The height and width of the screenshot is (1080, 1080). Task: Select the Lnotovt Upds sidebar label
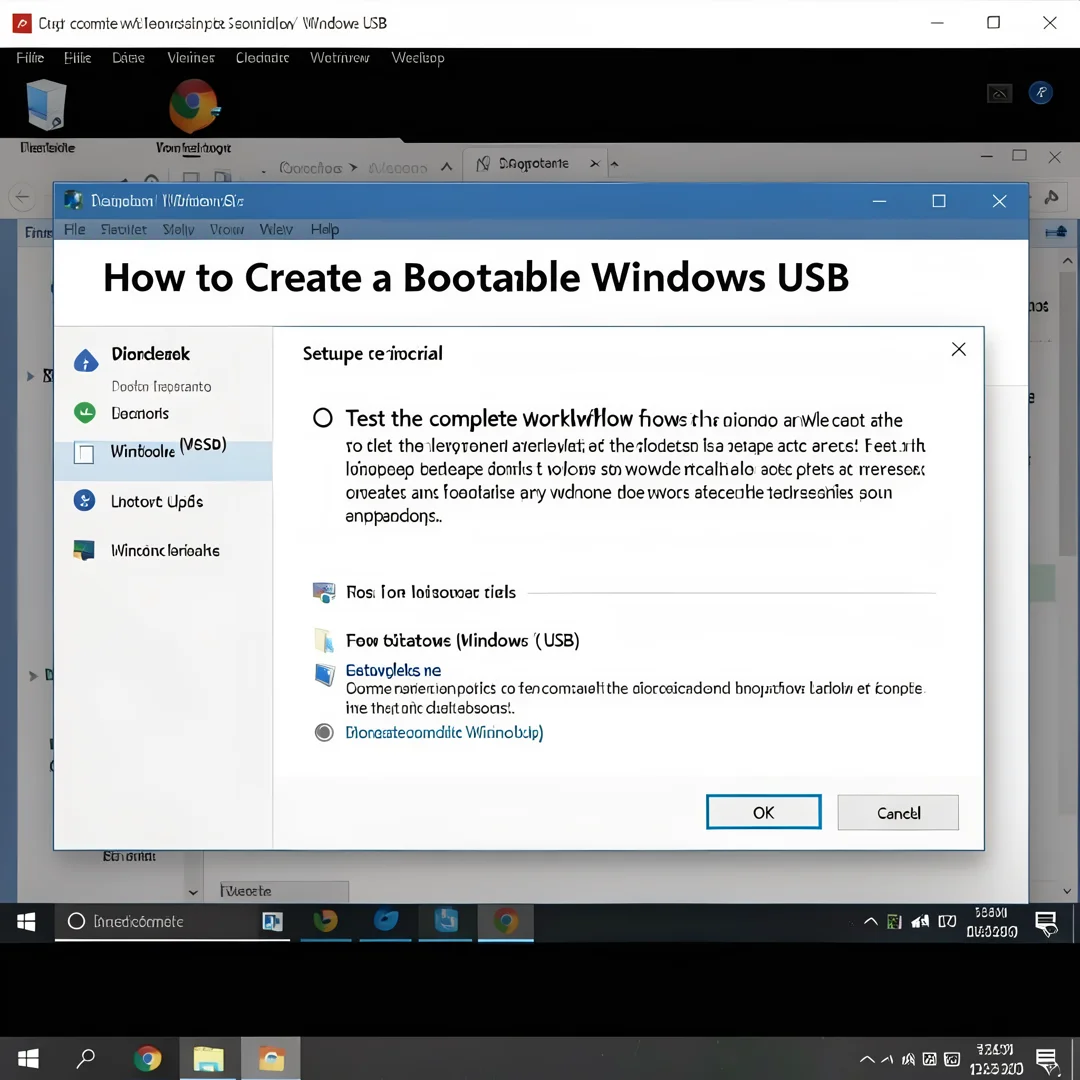[157, 501]
